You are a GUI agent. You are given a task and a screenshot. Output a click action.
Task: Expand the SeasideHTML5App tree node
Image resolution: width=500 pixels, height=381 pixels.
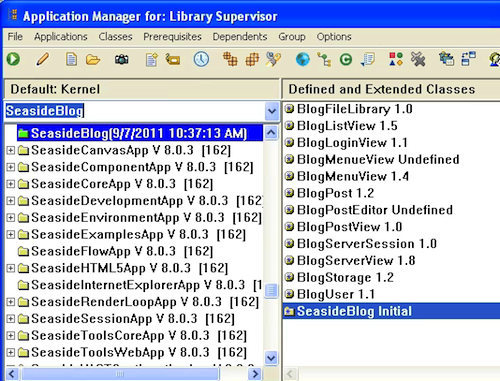click(x=11, y=268)
